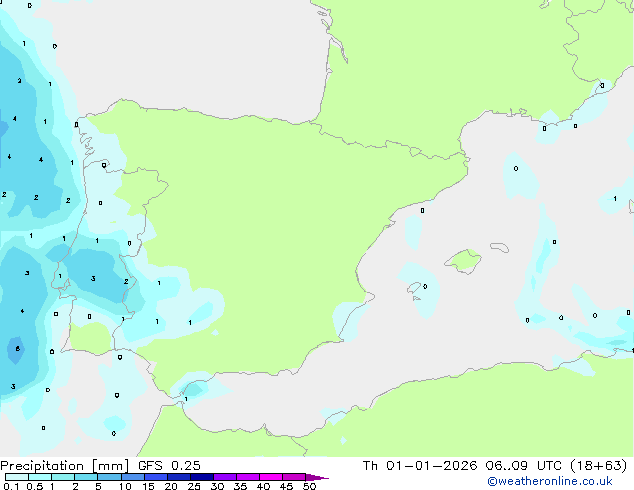Click the '0.5' legend scale label

pyautogui.click(x=35, y=486)
